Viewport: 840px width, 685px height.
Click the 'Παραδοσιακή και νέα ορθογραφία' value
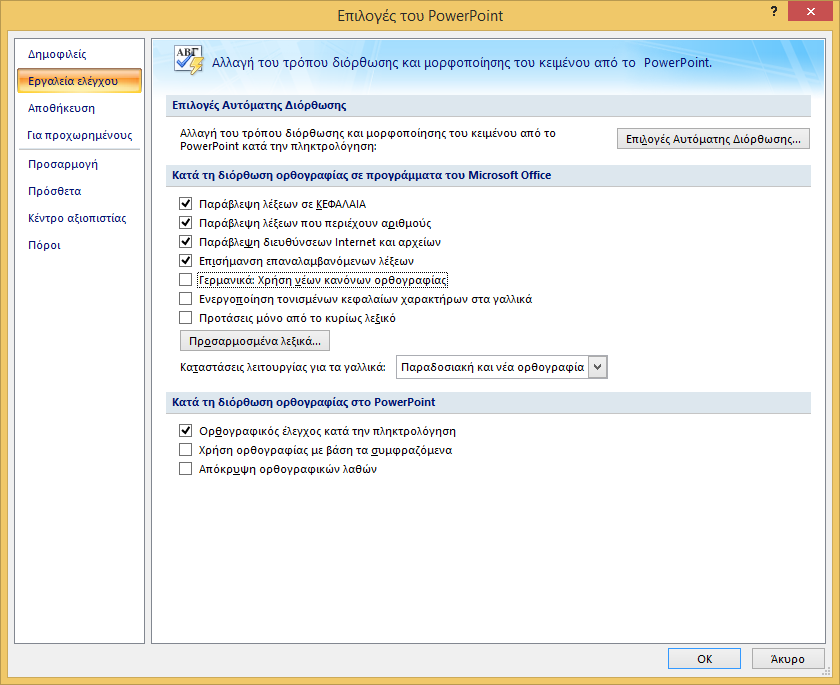point(492,367)
